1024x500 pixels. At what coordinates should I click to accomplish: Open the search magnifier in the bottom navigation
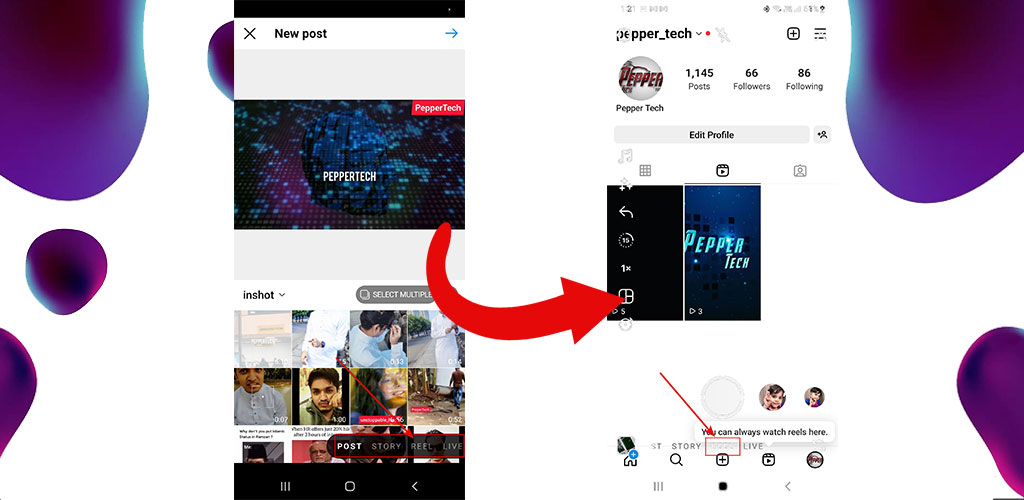pyautogui.click(x=676, y=460)
